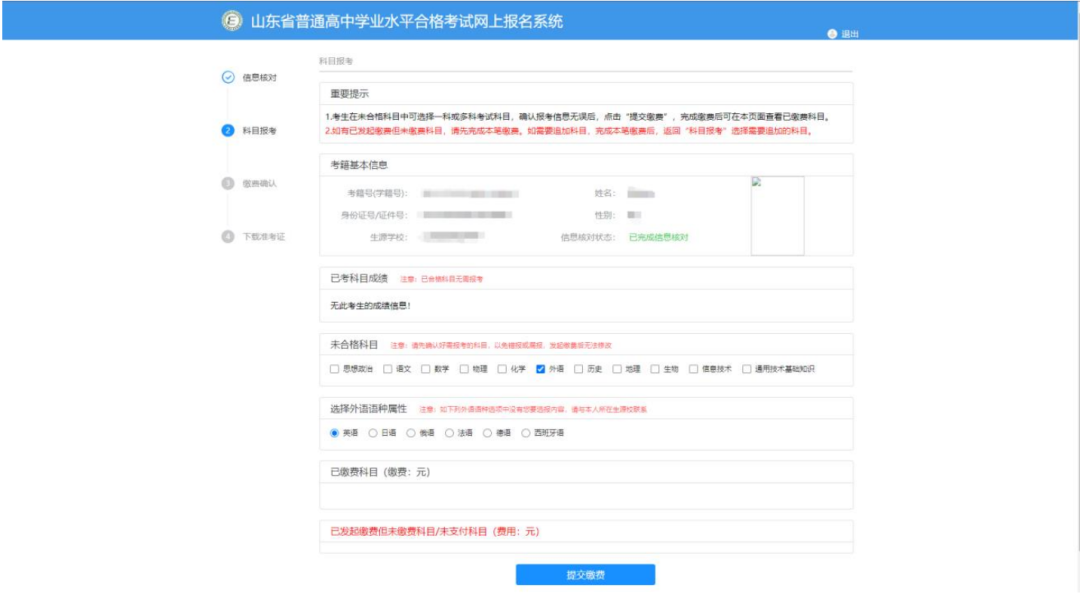Click the broken candidate photo image

(x=777, y=215)
